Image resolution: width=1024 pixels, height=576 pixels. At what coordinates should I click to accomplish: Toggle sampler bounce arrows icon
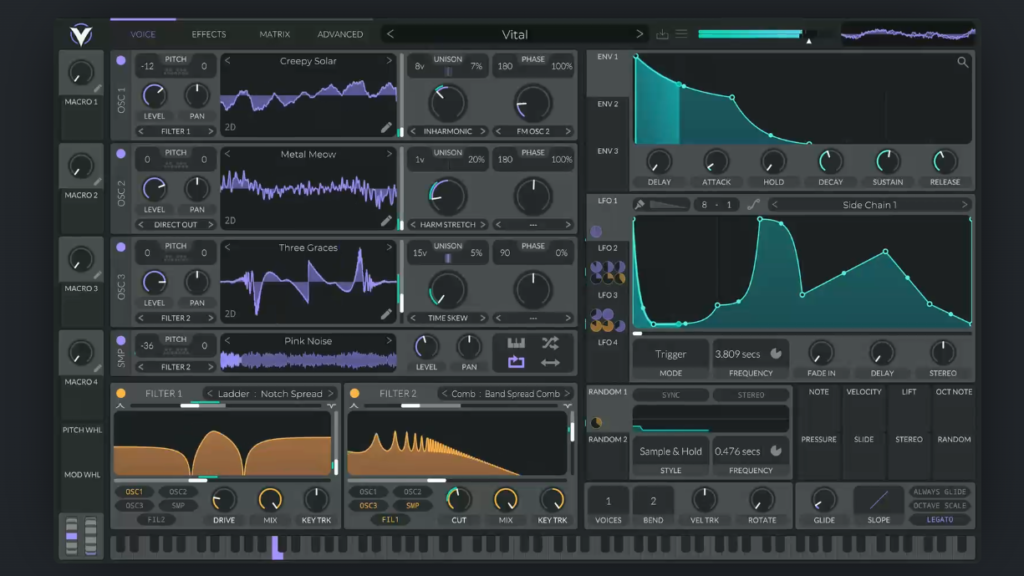click(x=551, y=362)
